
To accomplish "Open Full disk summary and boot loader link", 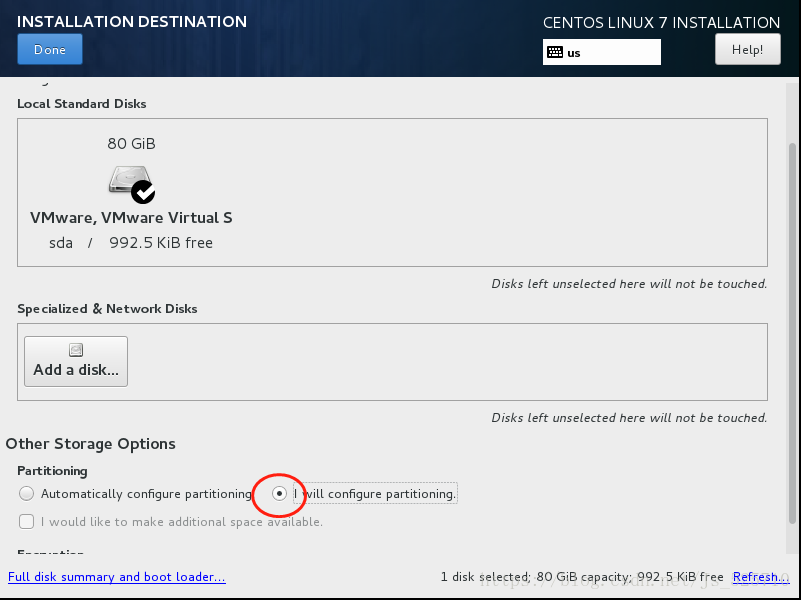I will [117, 577].
